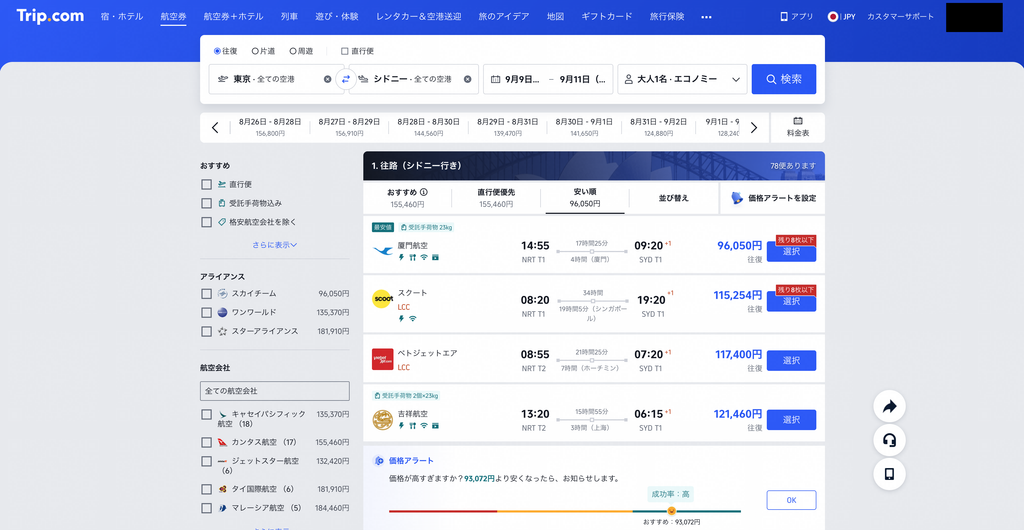Expand さらに表示 under the おすすめ filters
1024x530 pixels.
point(275,245)
